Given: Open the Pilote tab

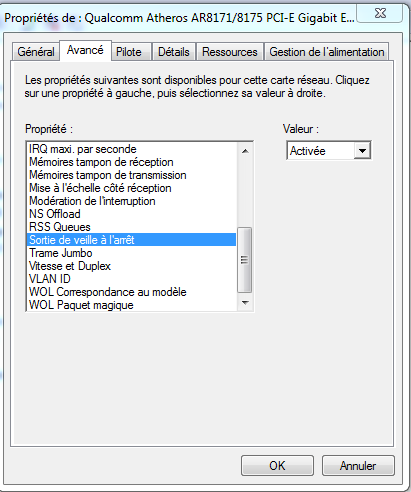Looking at the screenshot, I should [129, 52].
